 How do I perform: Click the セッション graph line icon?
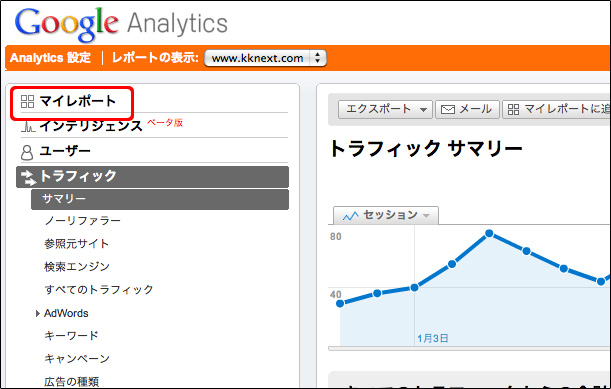350,216
